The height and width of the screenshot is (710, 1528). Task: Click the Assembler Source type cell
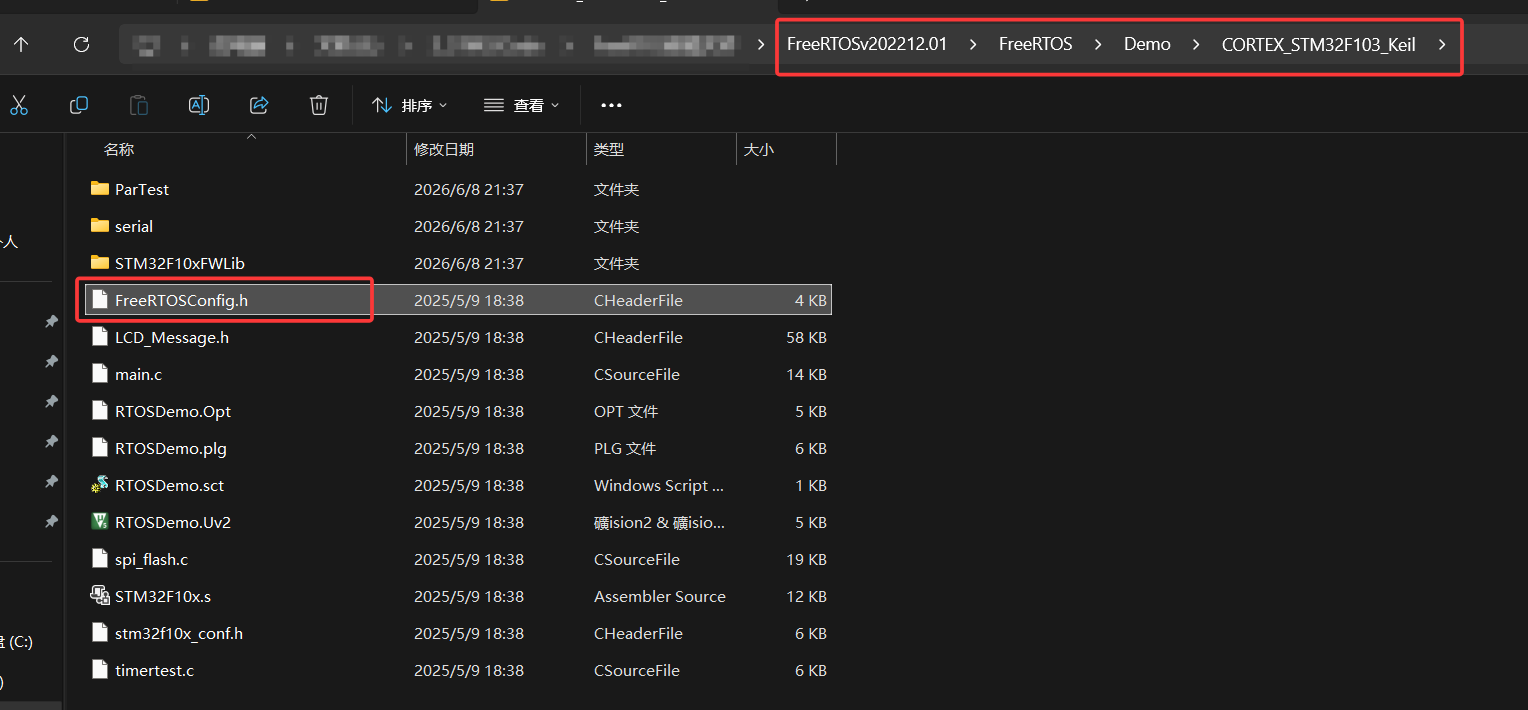(x=660, y=596)
